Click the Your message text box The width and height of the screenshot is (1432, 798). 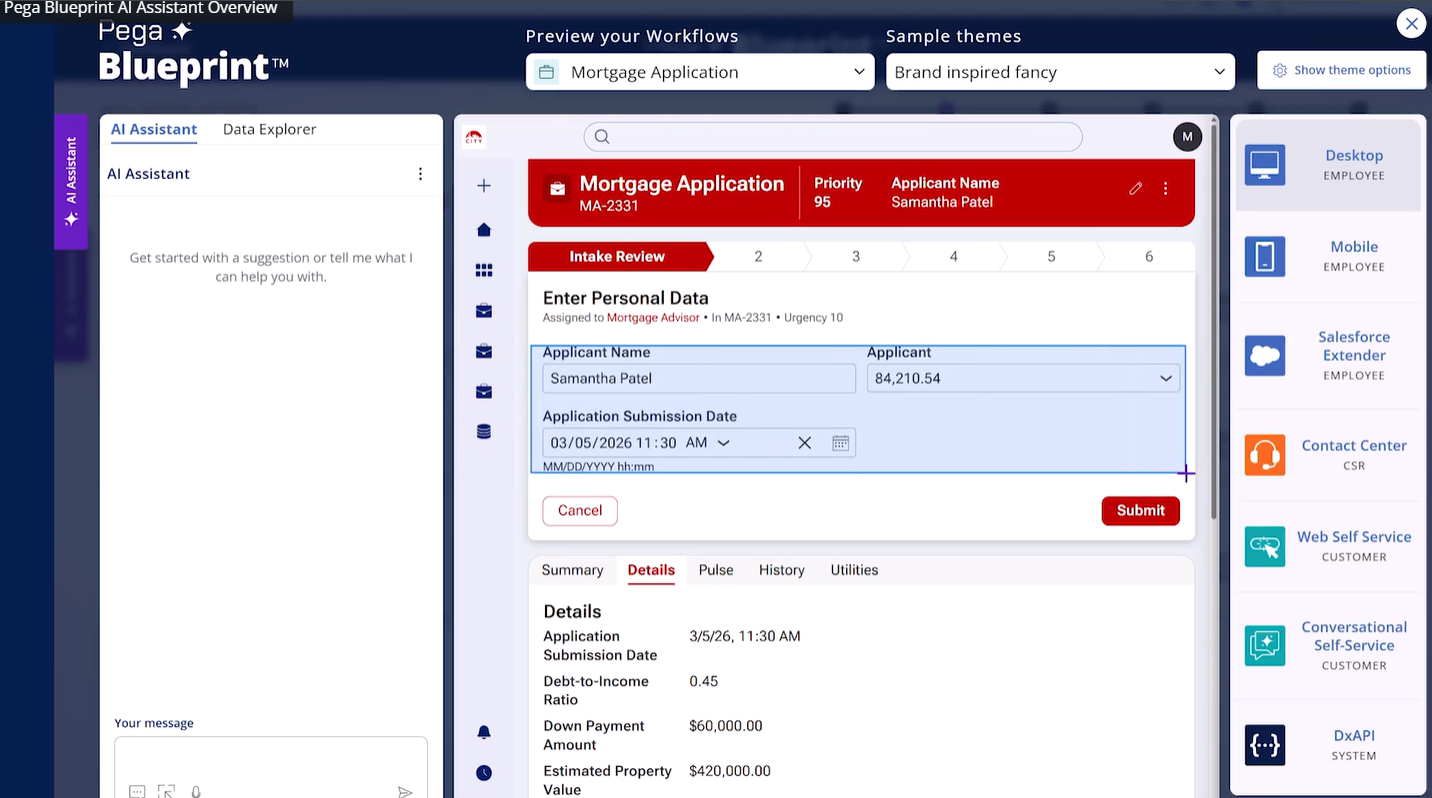click(x=271, y=767)
